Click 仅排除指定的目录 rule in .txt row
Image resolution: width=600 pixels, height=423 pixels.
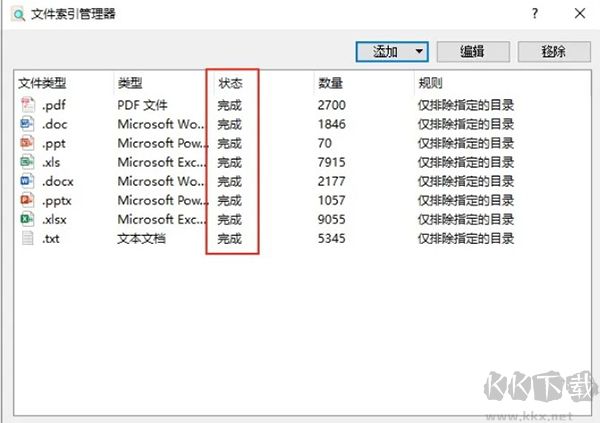pyautogui.click(x=466, y=238)
